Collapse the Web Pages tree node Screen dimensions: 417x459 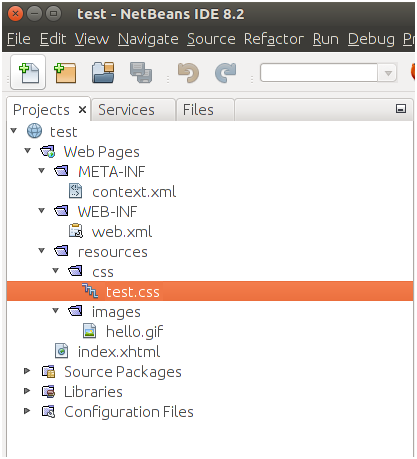pos(28,151)
